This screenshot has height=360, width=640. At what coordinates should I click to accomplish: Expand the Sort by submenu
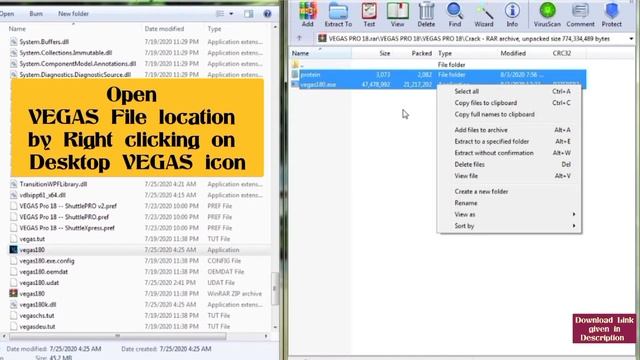pyautogui.click(x=509, y=225)
